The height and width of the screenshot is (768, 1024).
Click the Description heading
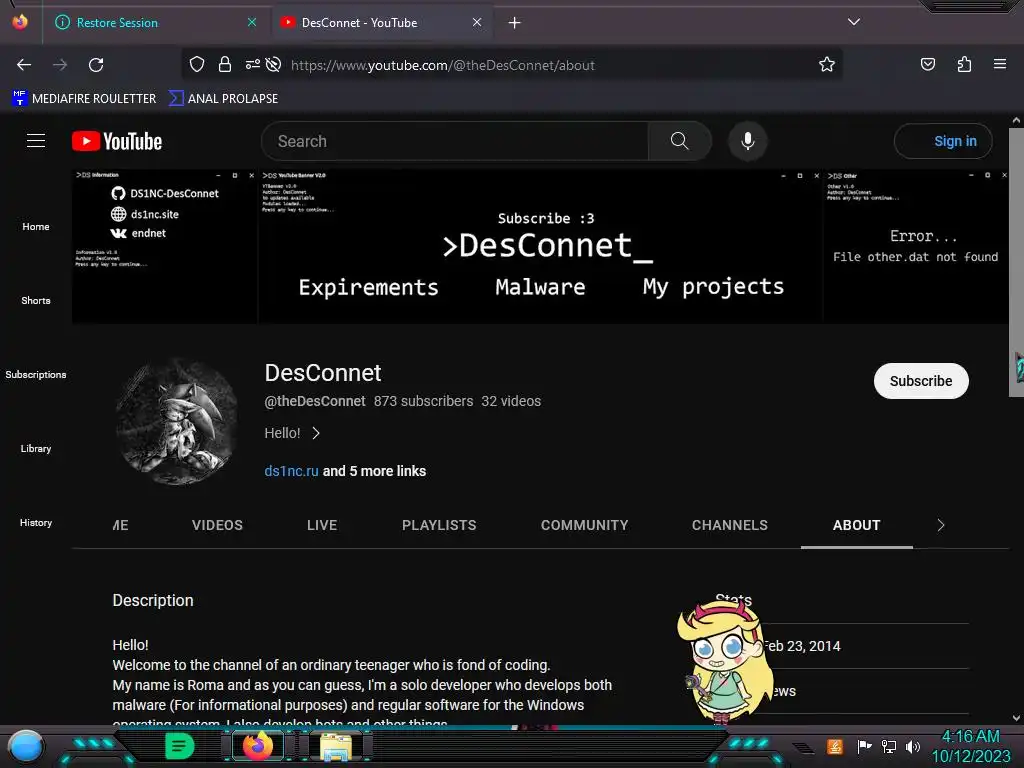153,600
